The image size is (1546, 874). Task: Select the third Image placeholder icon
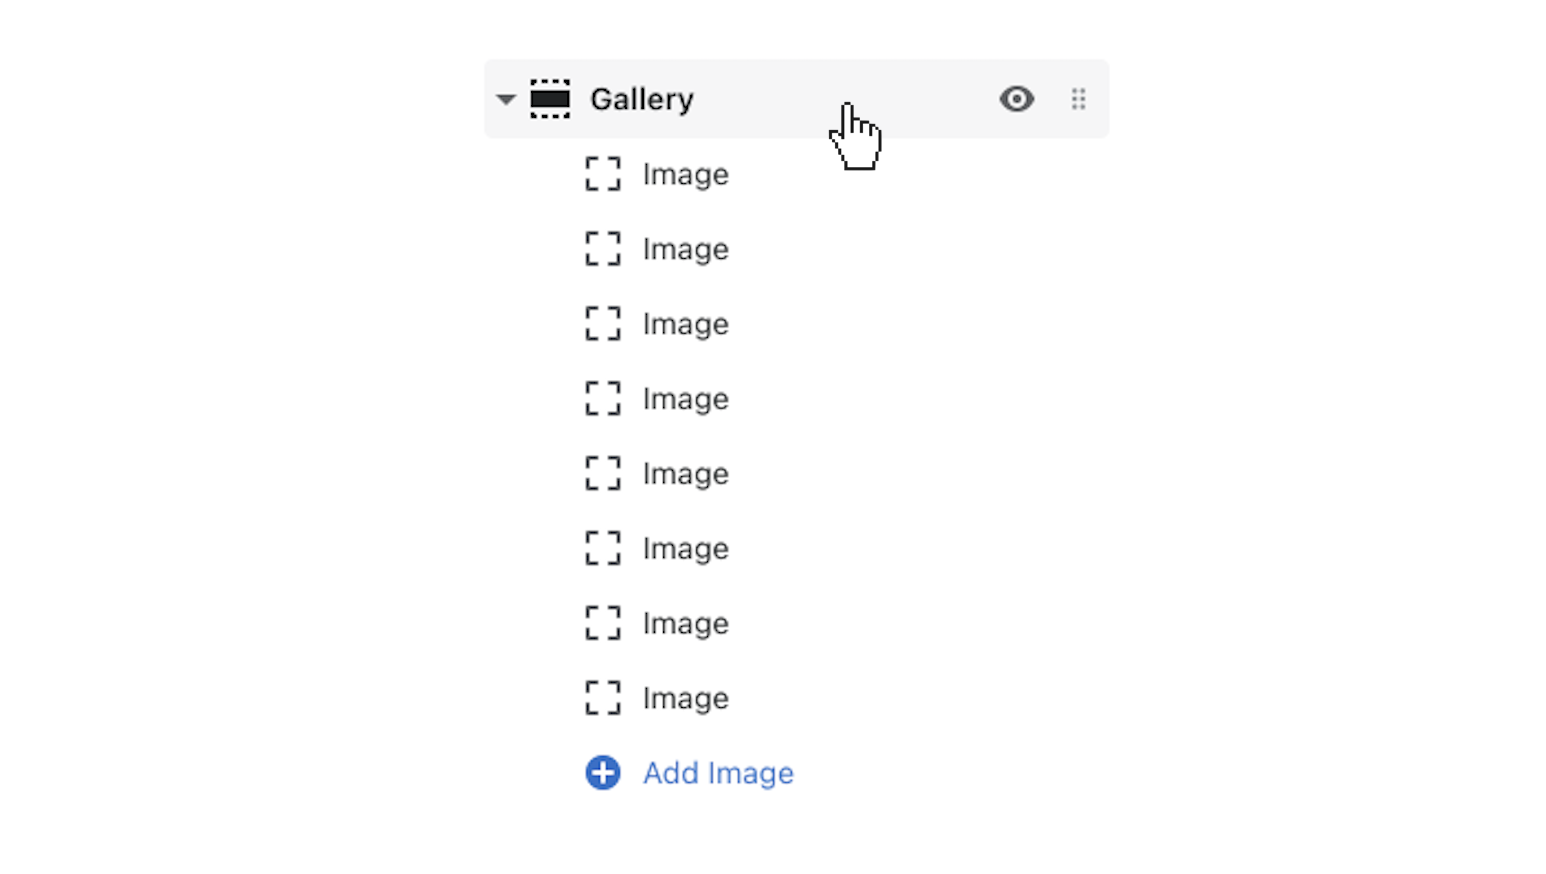[x=602, y=324]
